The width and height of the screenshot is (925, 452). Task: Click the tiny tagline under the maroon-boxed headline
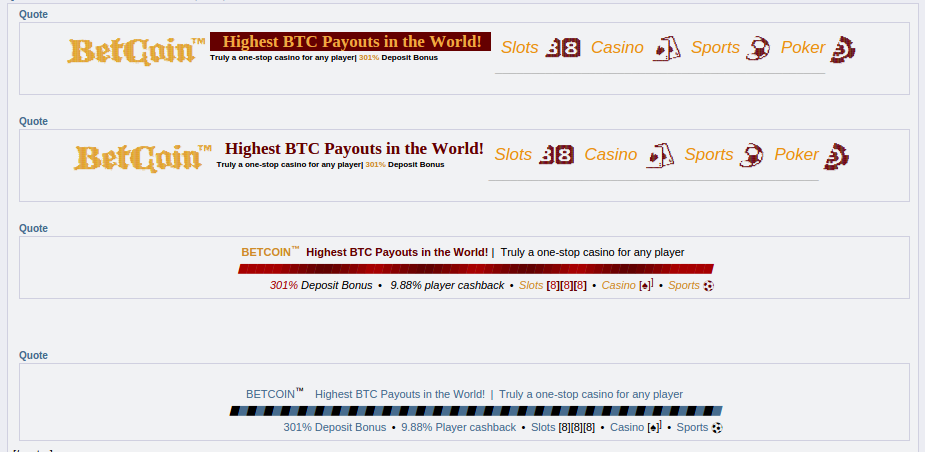pos(324,58)
